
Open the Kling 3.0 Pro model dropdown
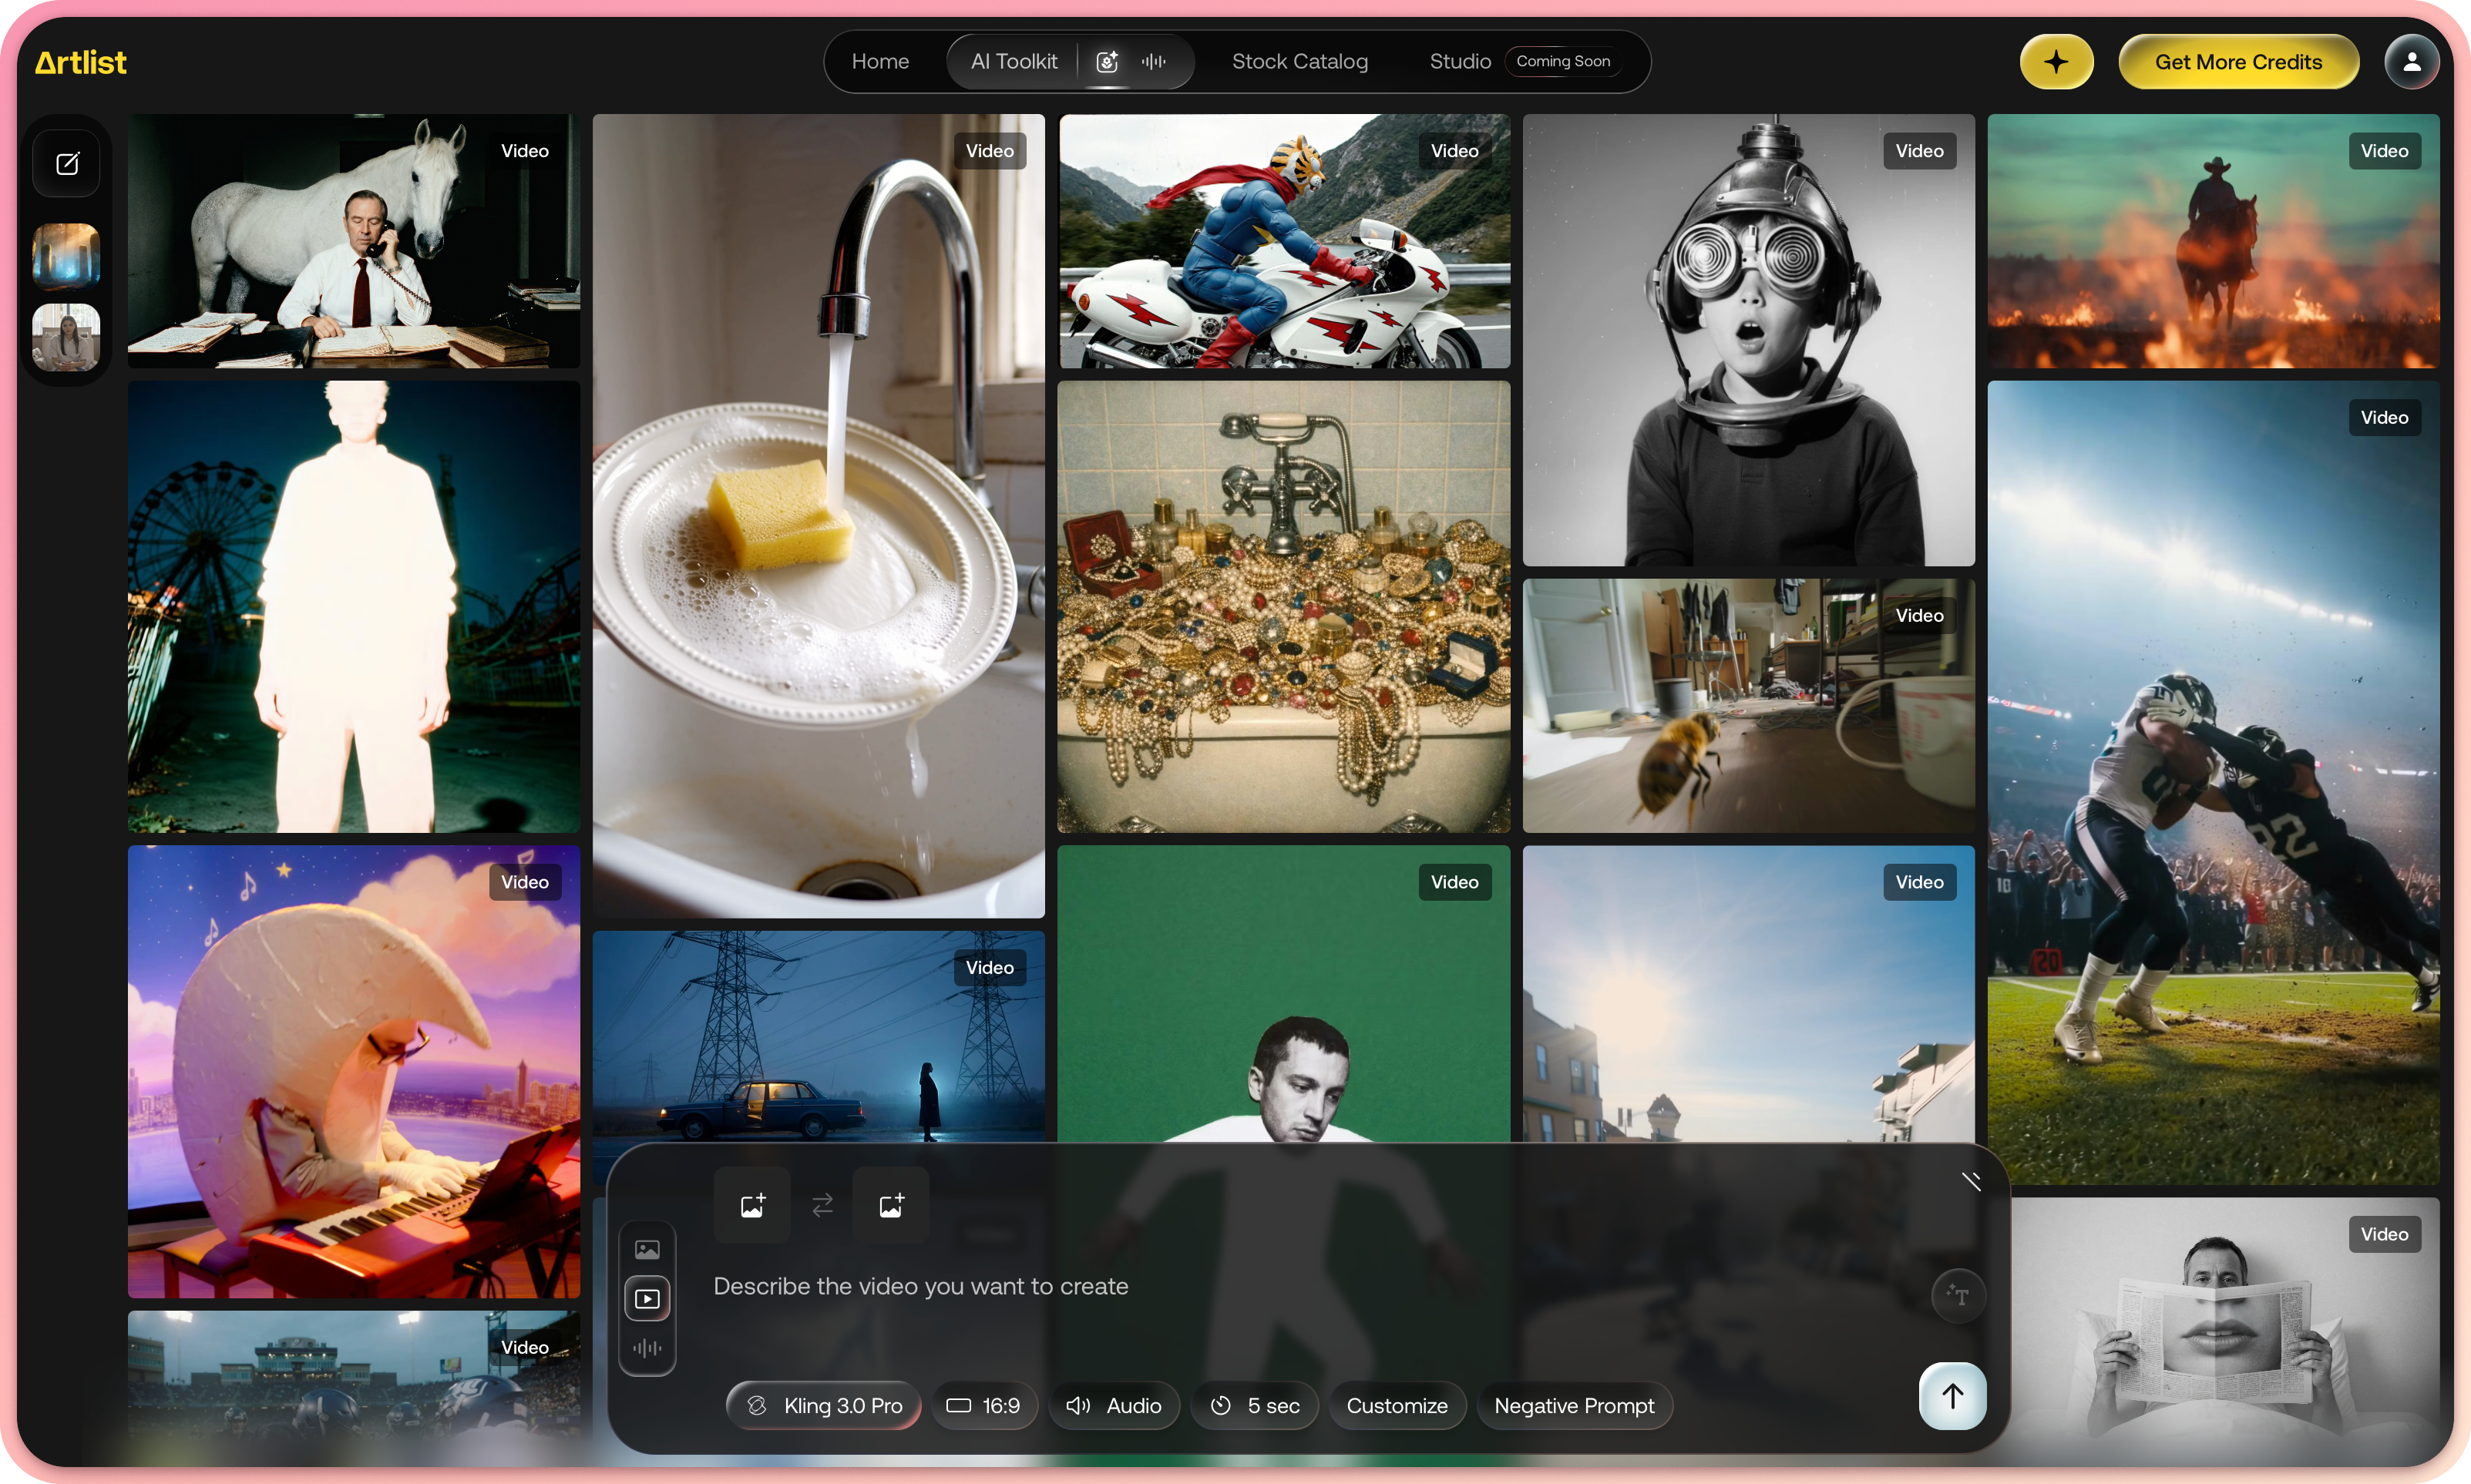824,1405
